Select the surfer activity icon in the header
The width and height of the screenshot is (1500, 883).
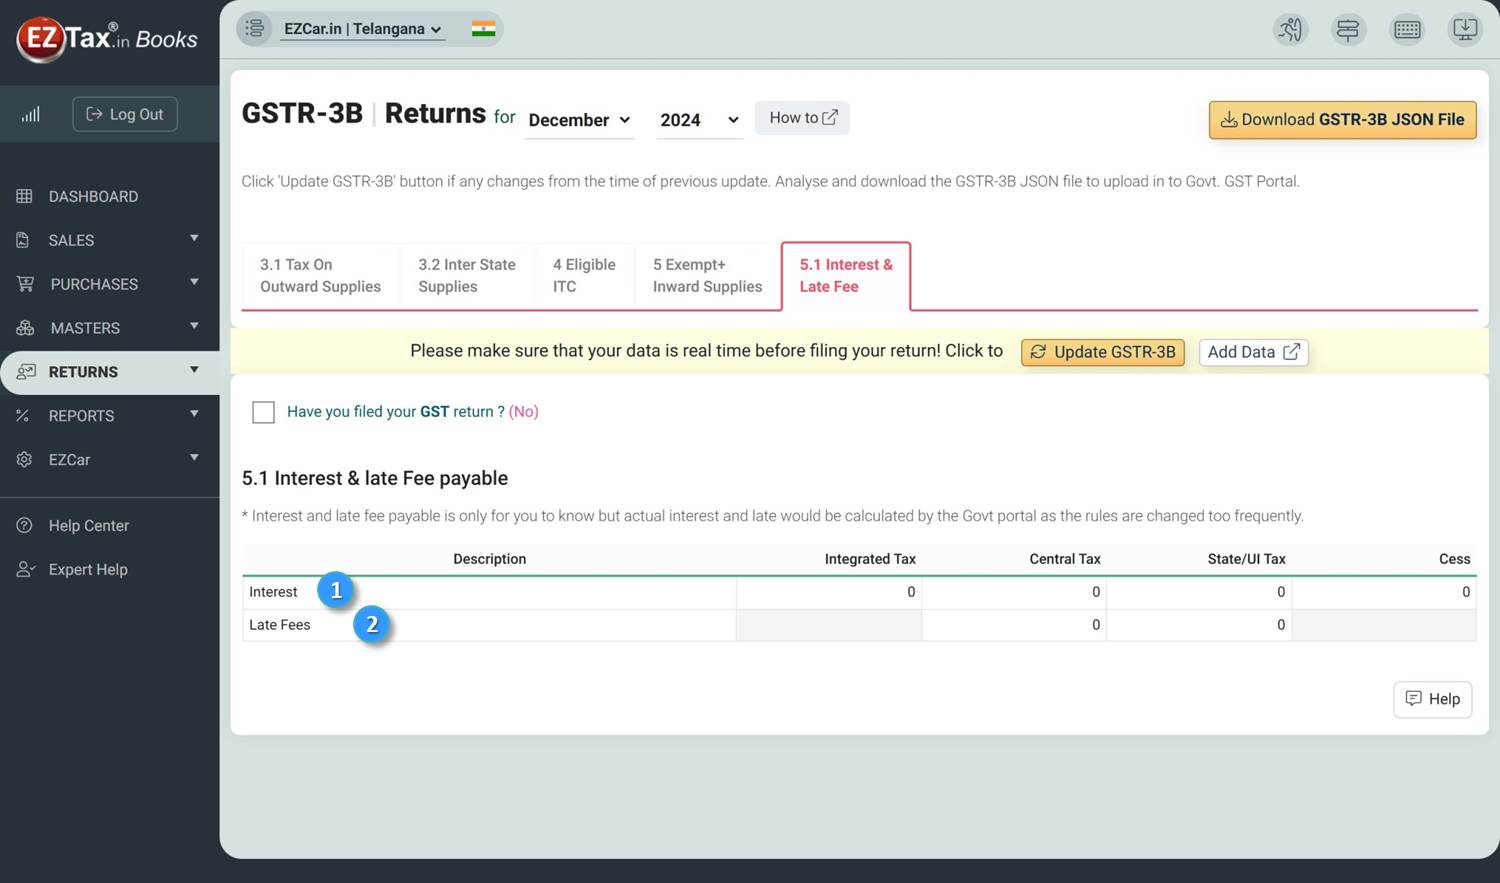[1290, 29]
